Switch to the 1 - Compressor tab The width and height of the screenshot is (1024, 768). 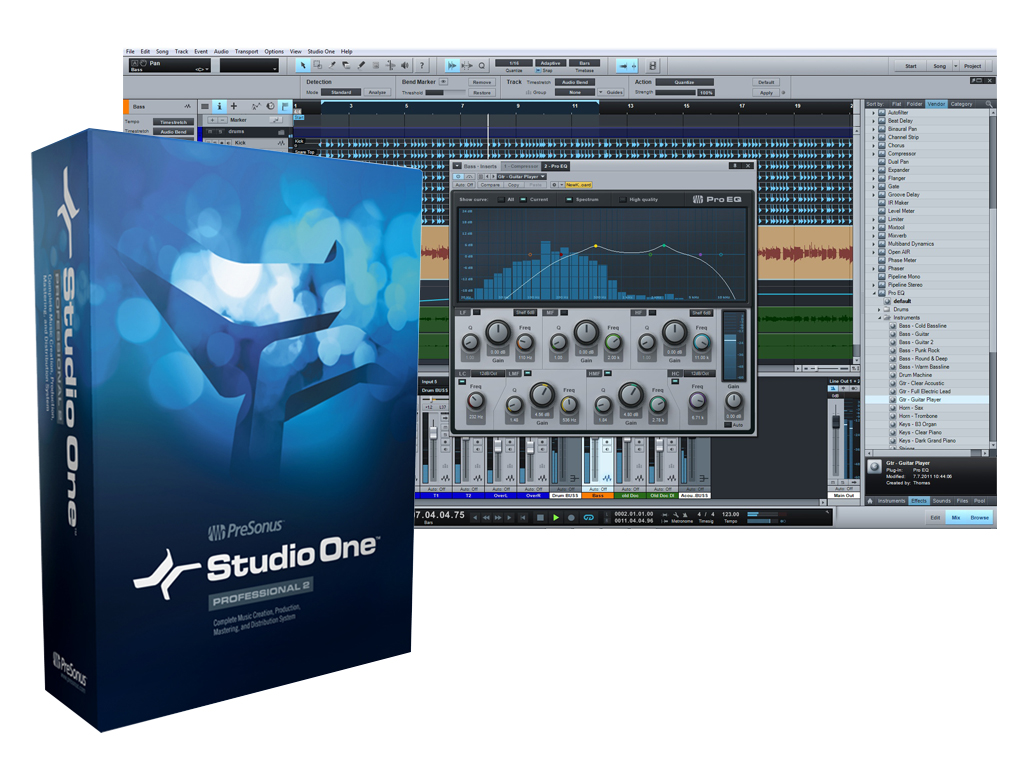click(519, 166)
